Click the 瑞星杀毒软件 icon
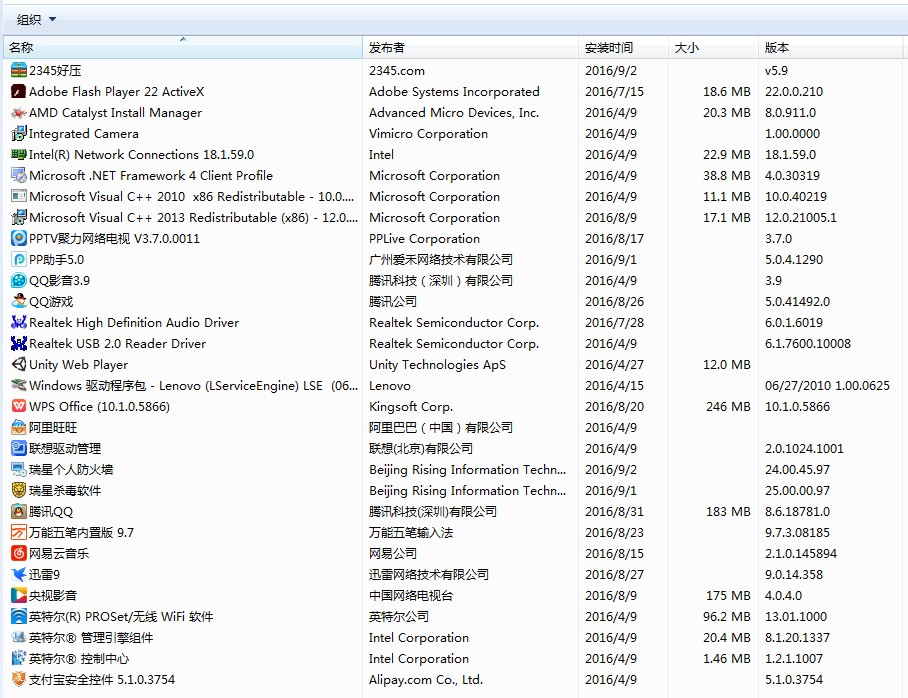This screenshot has width=908, height=698. click(x=19, y=490)
